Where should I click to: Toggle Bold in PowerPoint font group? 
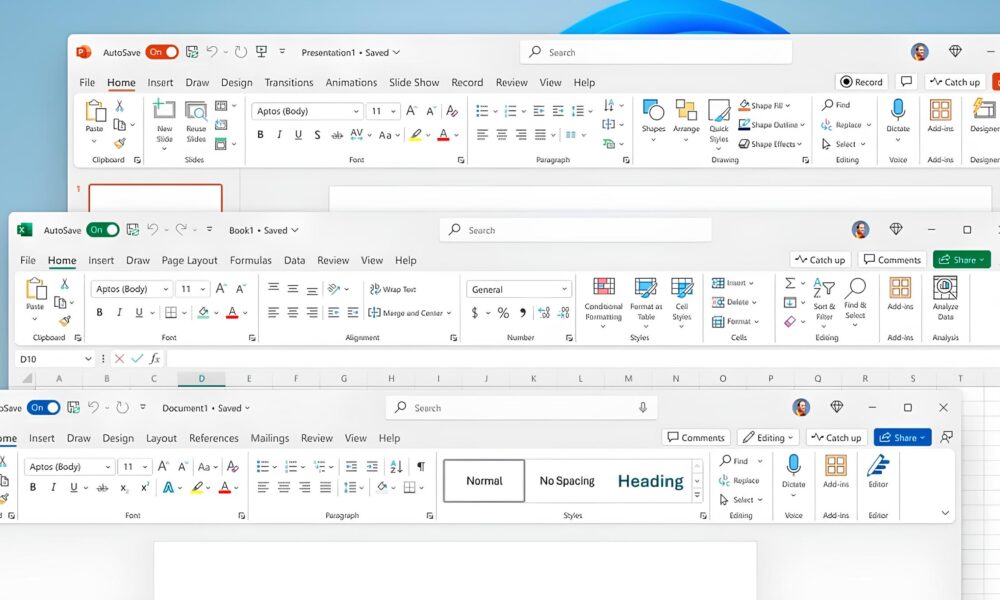[x=260, y=135]
